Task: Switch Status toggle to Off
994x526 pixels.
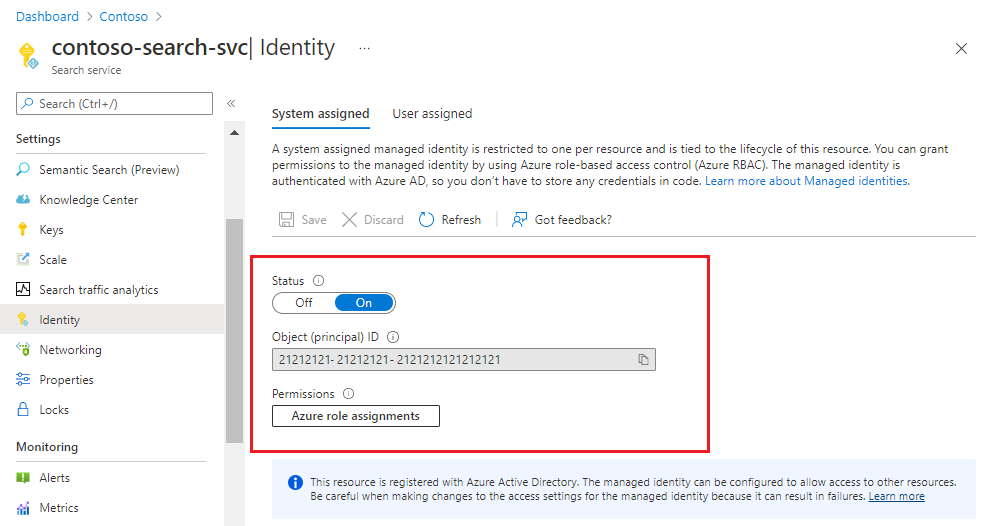Action: pyautogui.click(x=304, y=303)
